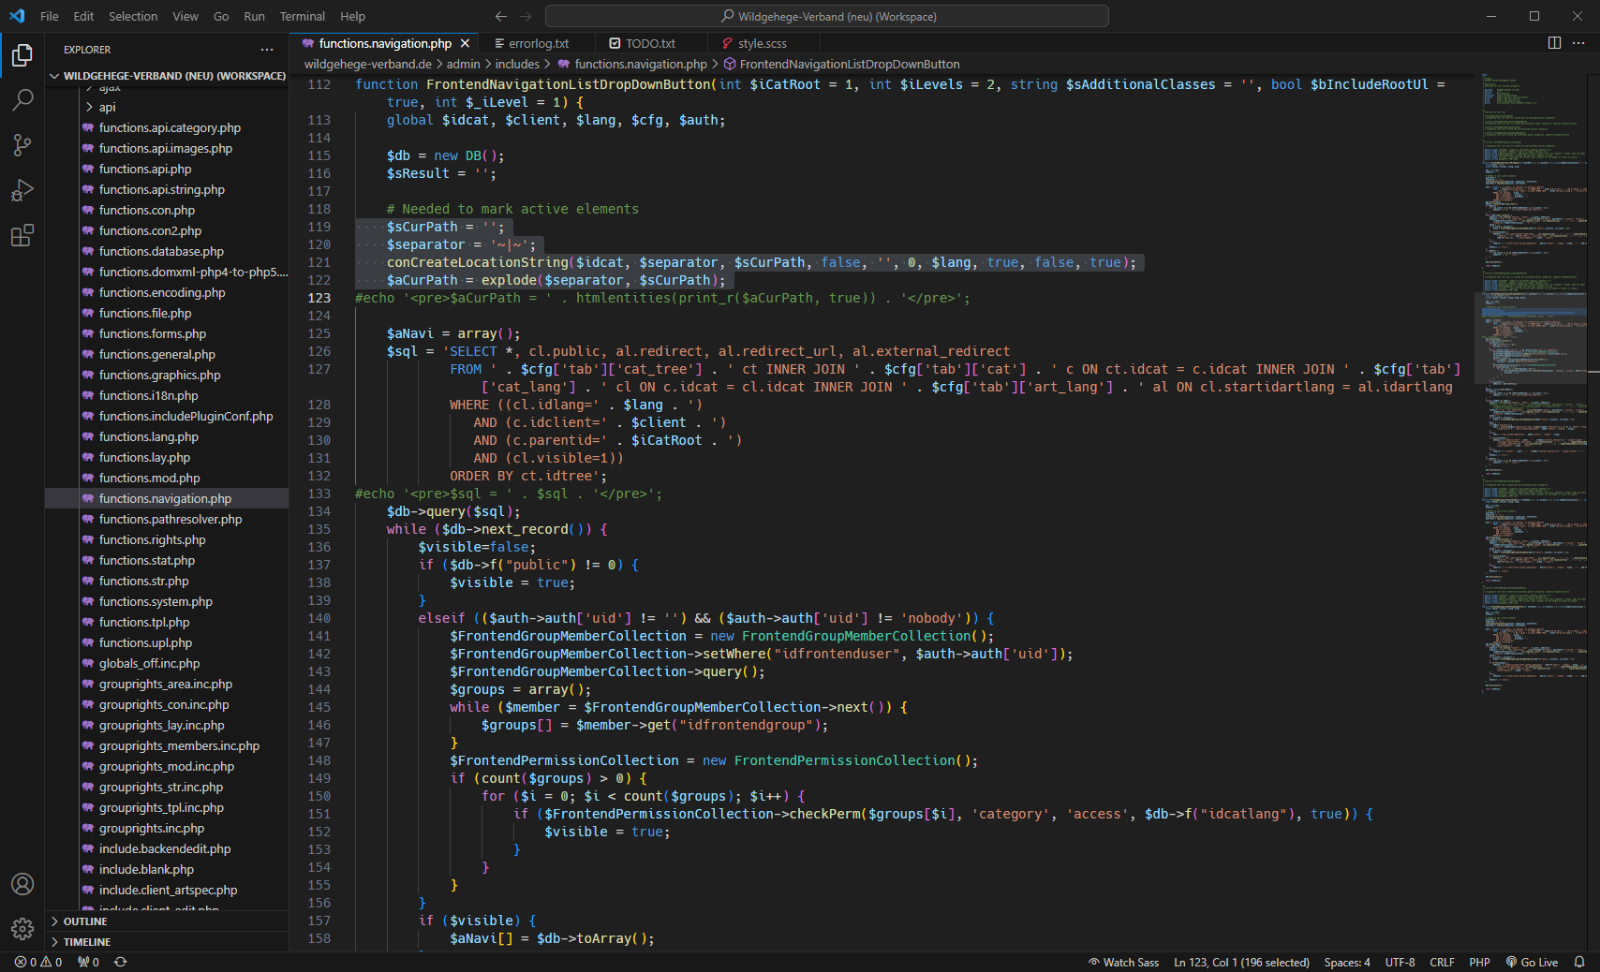Open the Terminal menu
This screenshot has height=972, width=1600.
302,16
